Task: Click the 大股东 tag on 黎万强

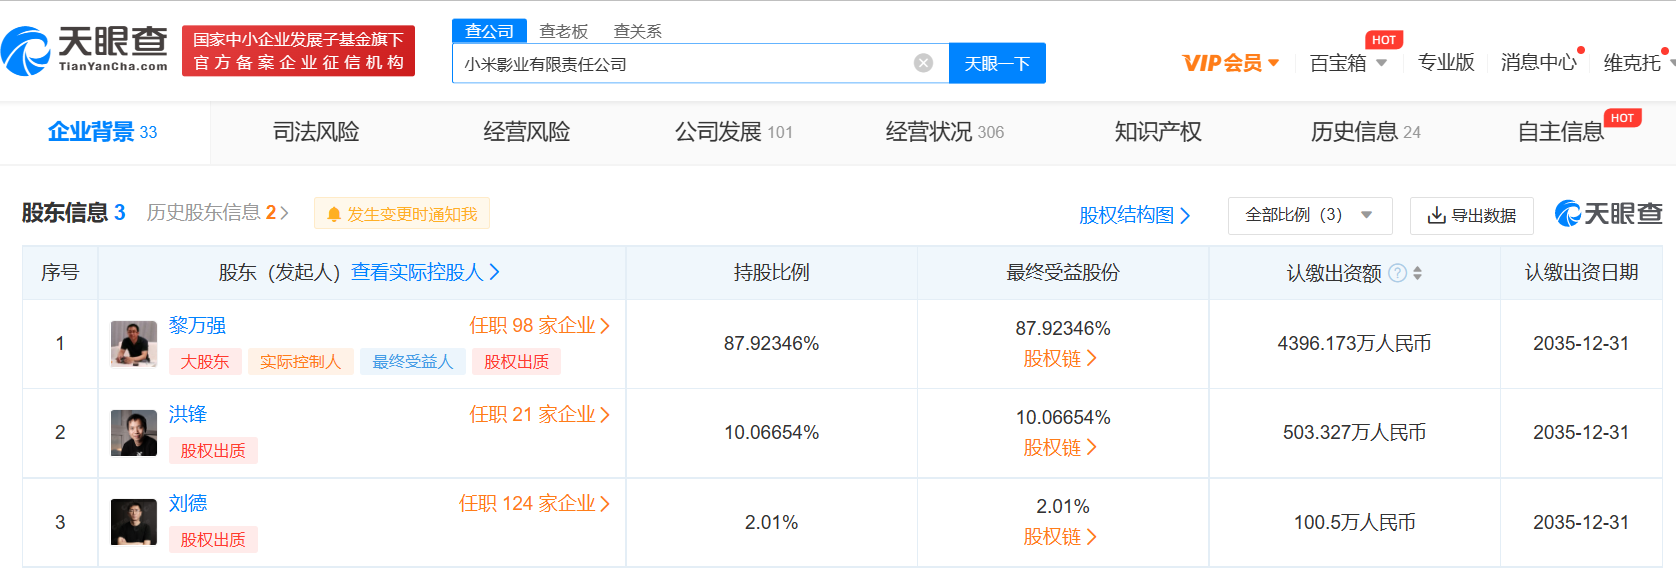Action: [x=205, y=362]
